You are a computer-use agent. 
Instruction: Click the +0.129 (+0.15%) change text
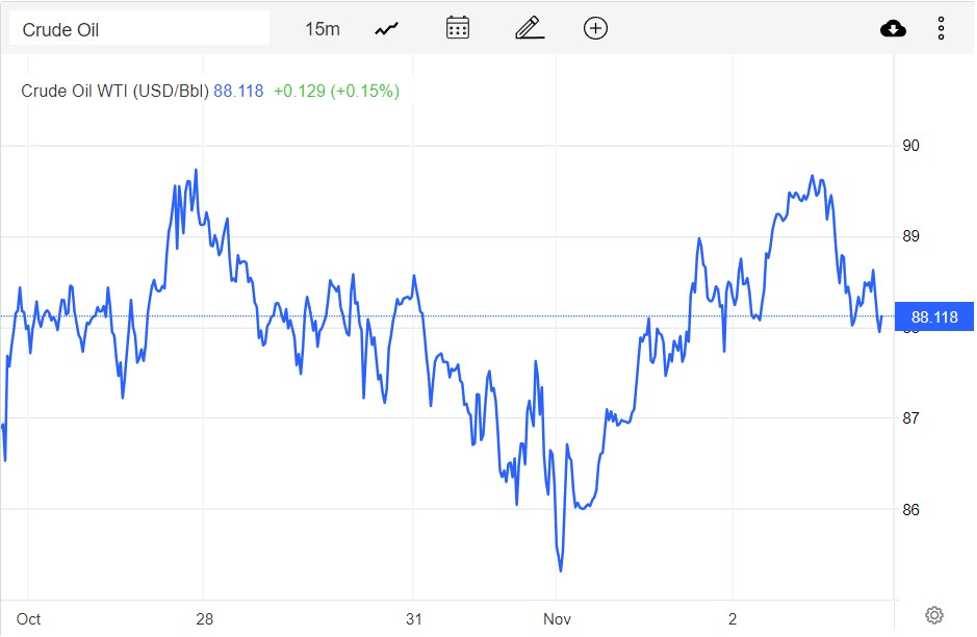336,91
